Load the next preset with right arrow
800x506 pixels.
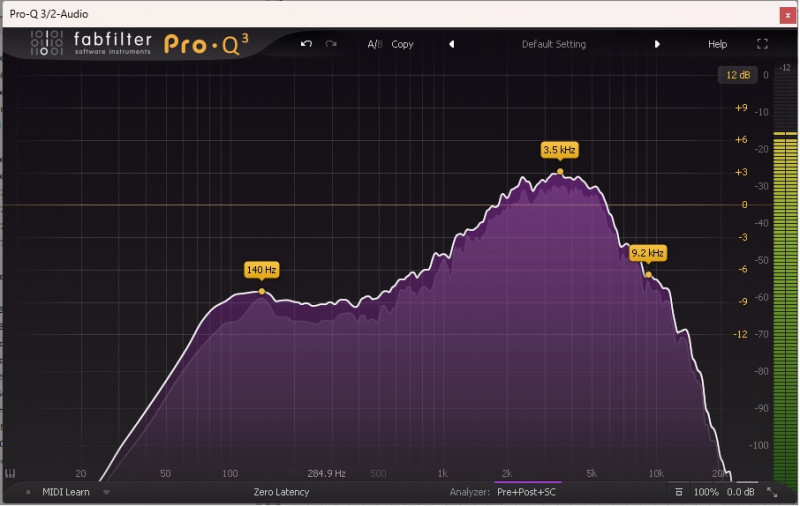pos(657,44)
